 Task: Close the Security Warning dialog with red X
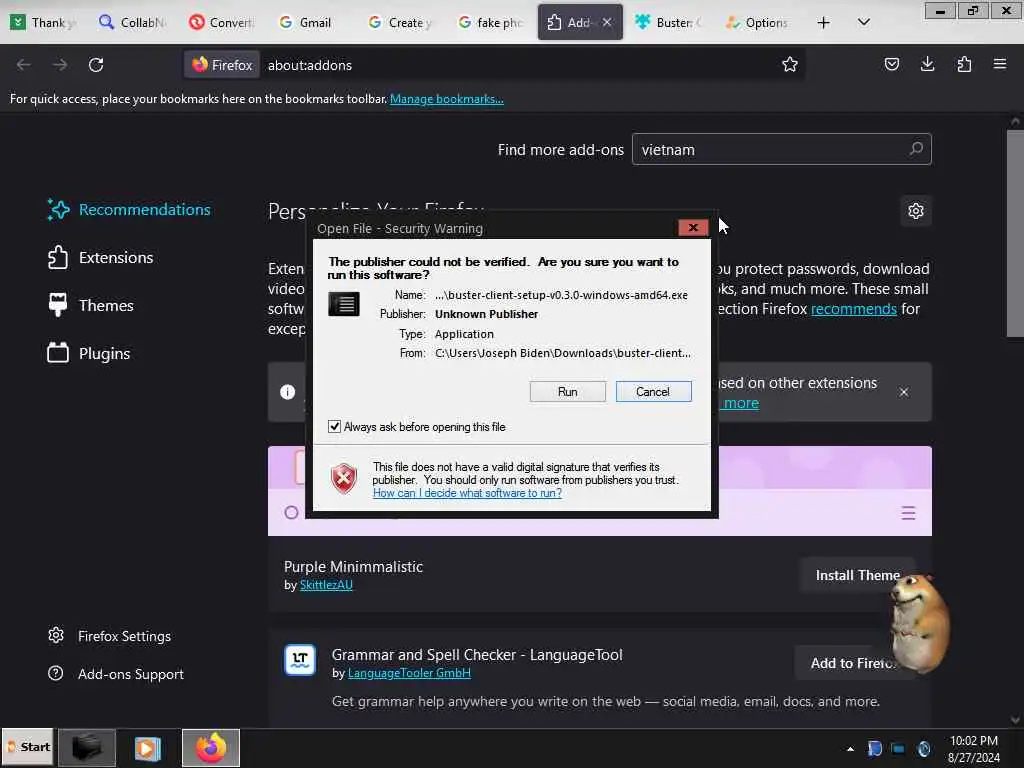coord(693,227)
